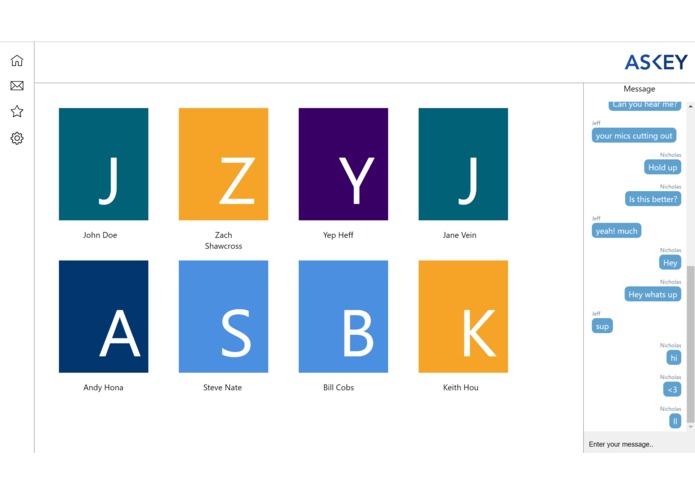Click the 'Hold up' message bubble
Viewport: 695px width, 494px height.
663,167
